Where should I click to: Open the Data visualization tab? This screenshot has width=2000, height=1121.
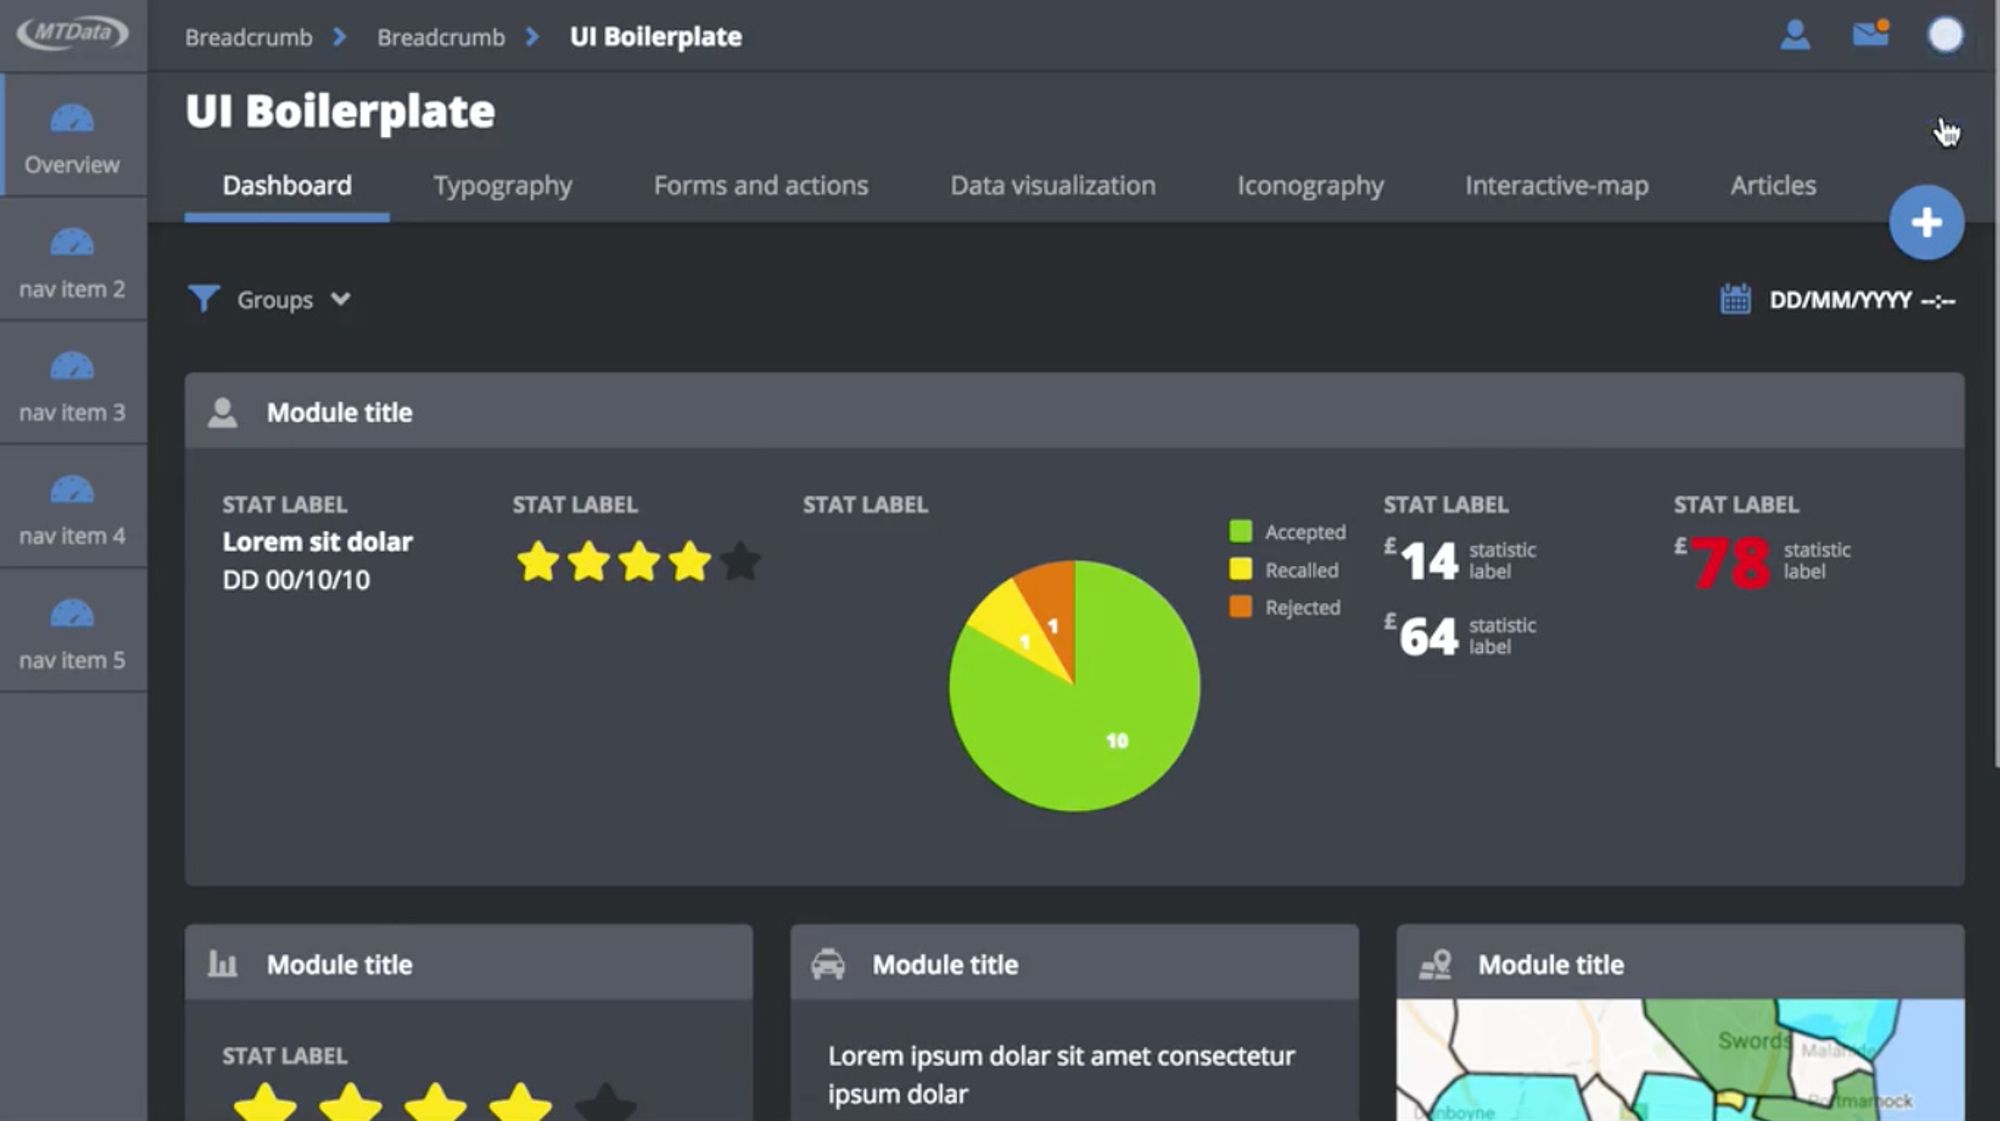tap(1053, 186)
